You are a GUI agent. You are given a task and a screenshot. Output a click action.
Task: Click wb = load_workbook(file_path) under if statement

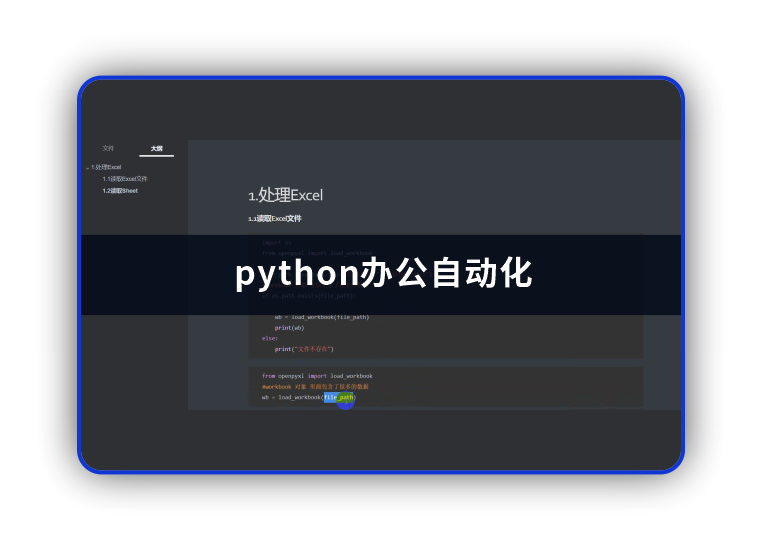pyautogui.click(x=322, y=317)
